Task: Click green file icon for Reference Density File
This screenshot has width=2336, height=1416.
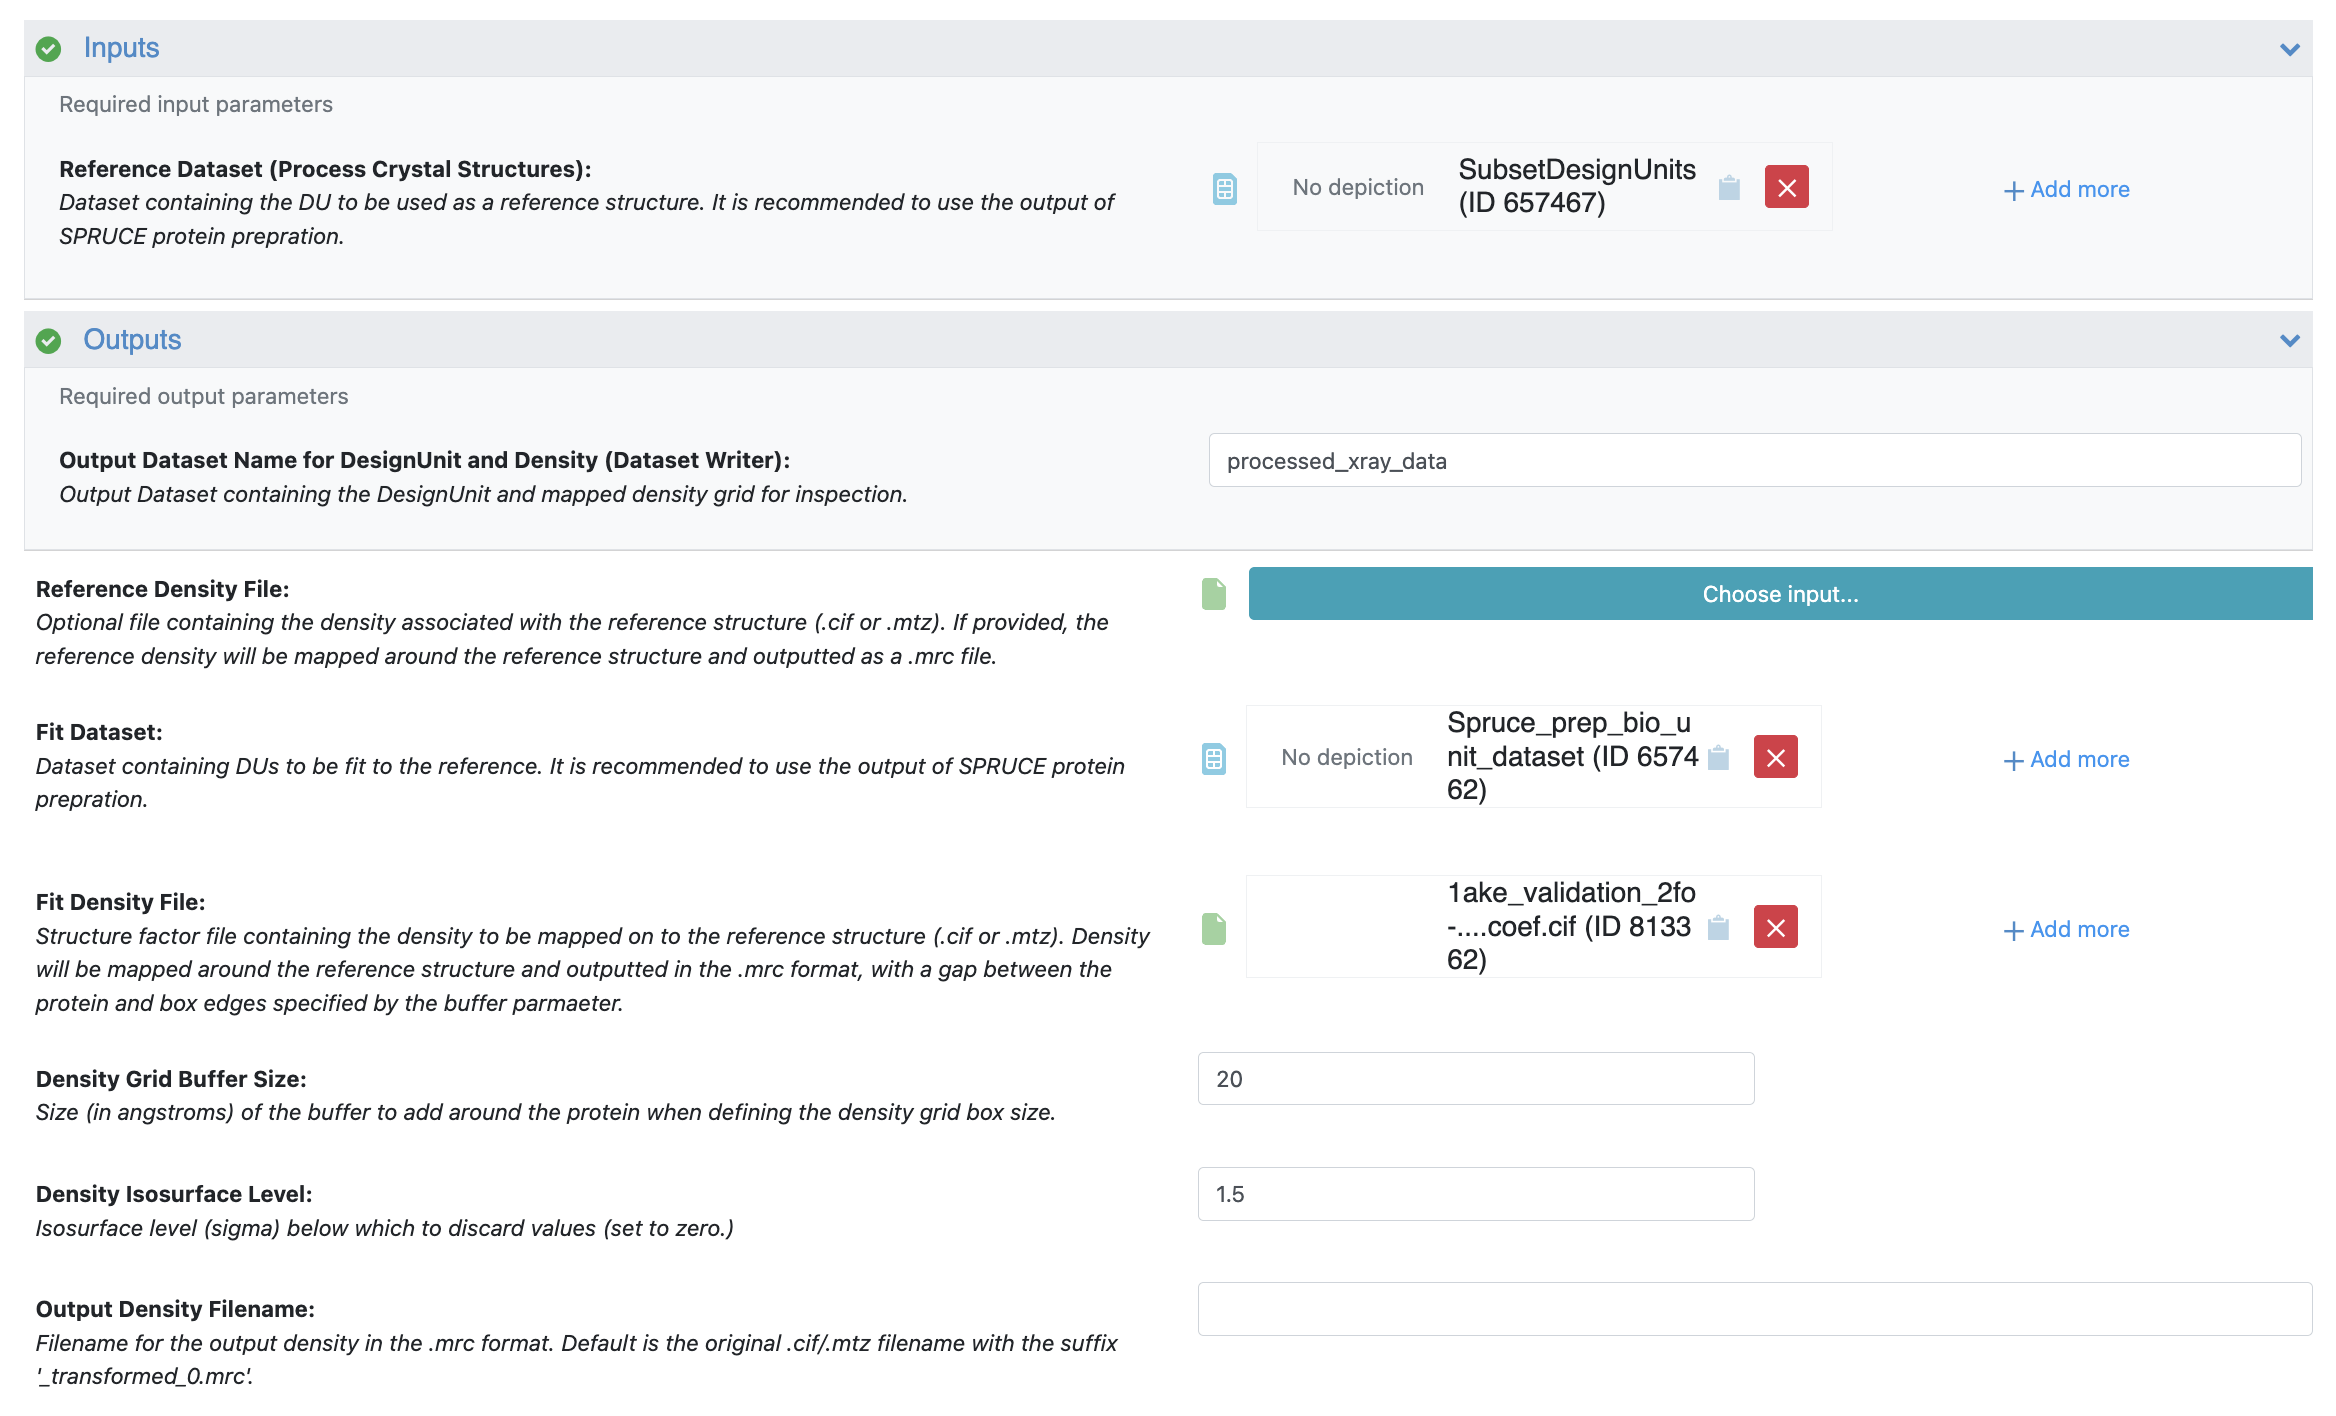Action: point(1213,594)
